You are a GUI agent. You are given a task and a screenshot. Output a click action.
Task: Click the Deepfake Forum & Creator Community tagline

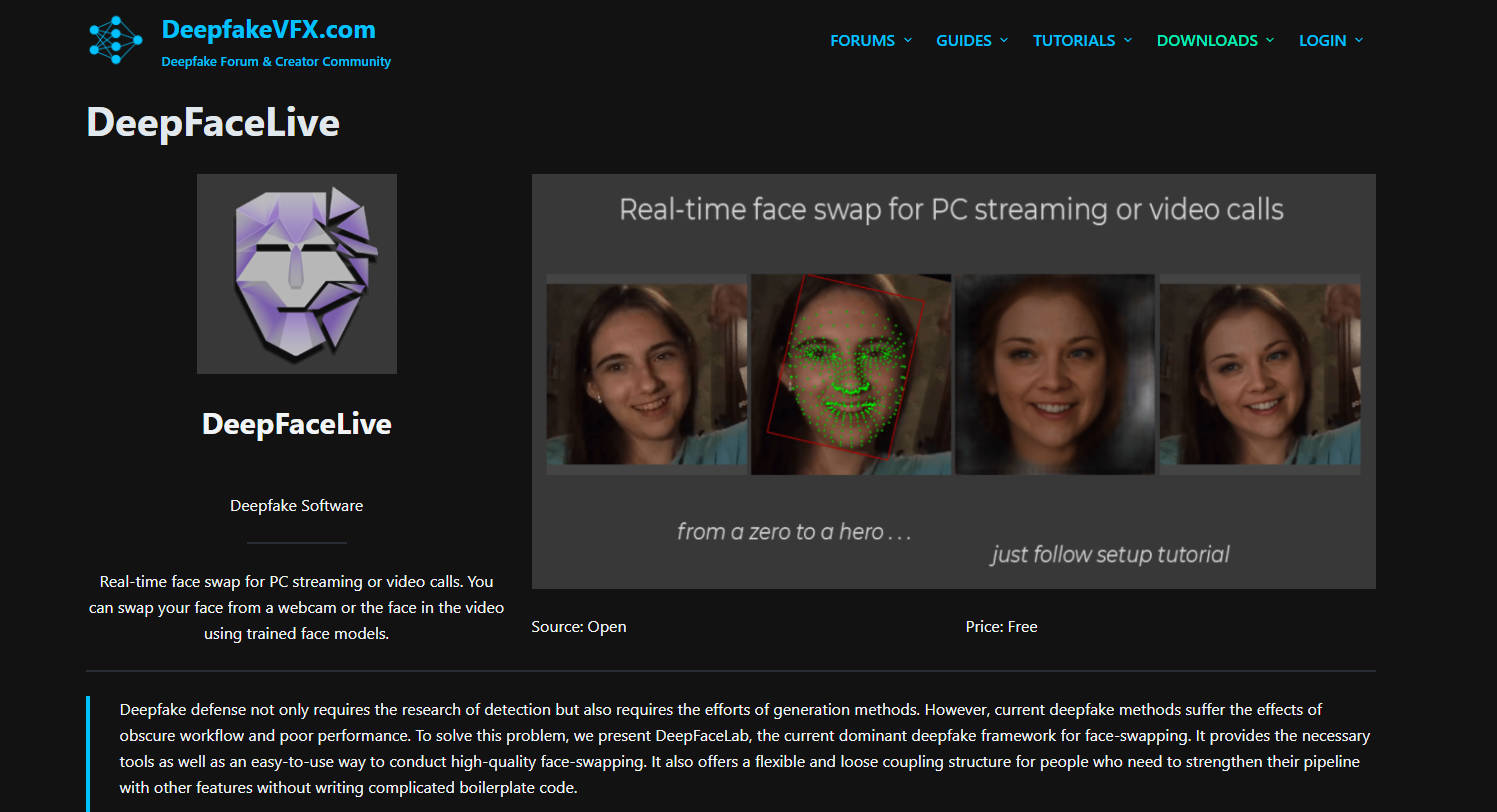(276, 62)
